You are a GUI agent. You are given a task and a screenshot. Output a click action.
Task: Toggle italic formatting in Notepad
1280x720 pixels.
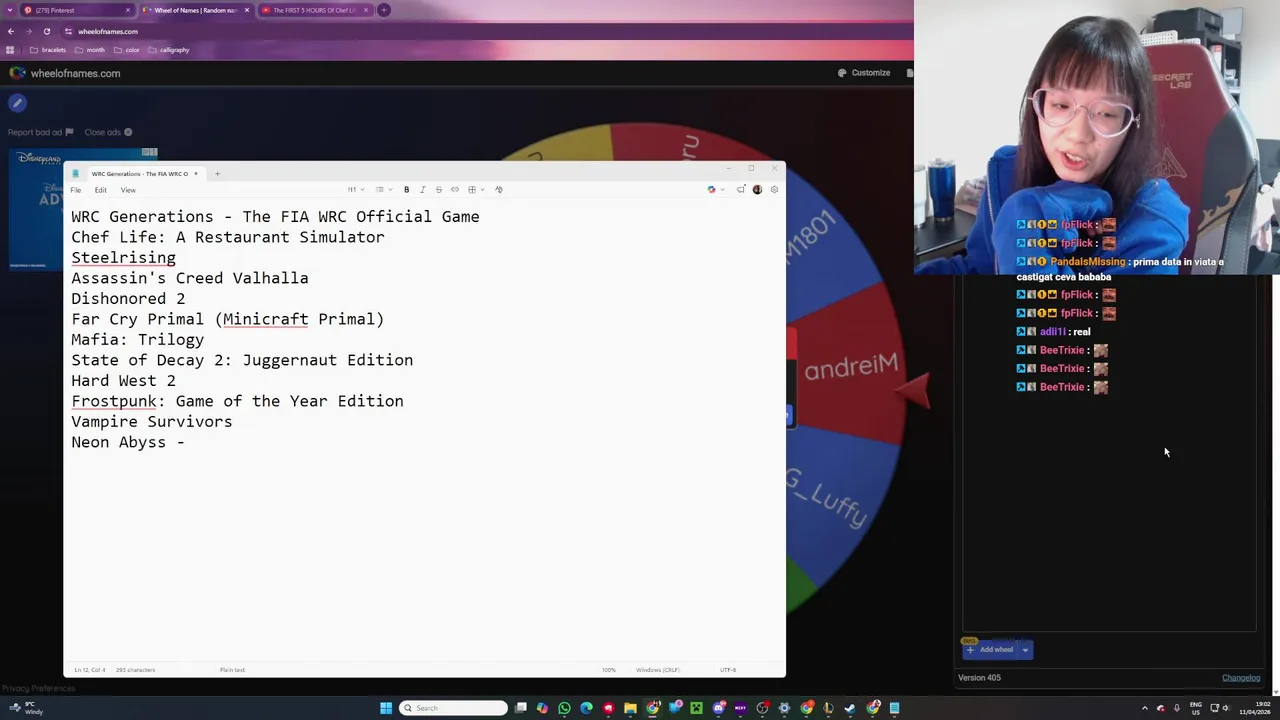click(422, 189)
